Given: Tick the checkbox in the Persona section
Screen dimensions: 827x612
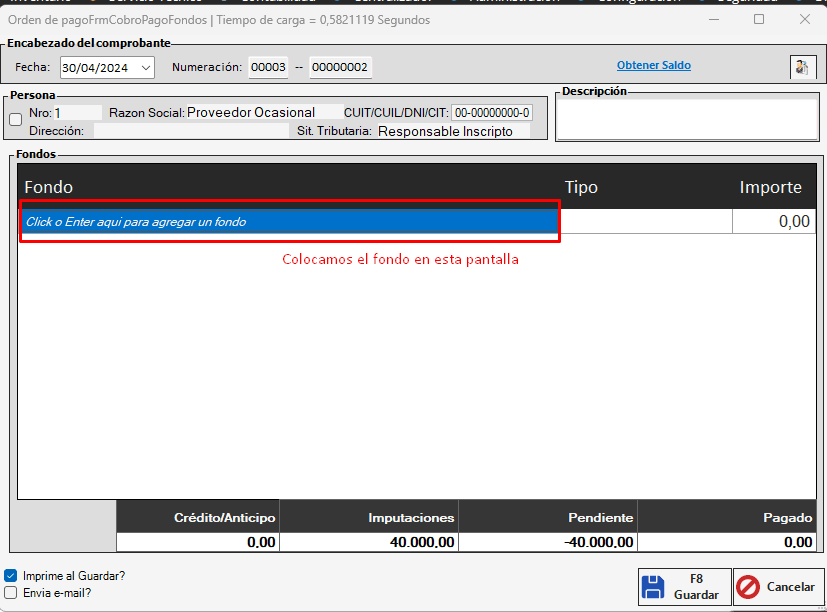Looking at the screenshot, I should tap(15, 120).
